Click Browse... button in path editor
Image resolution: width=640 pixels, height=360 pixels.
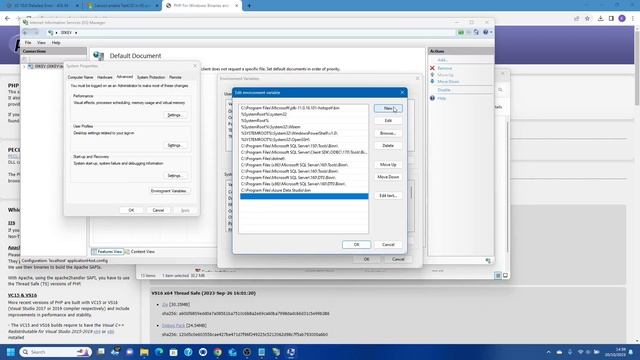coord(388,133)
